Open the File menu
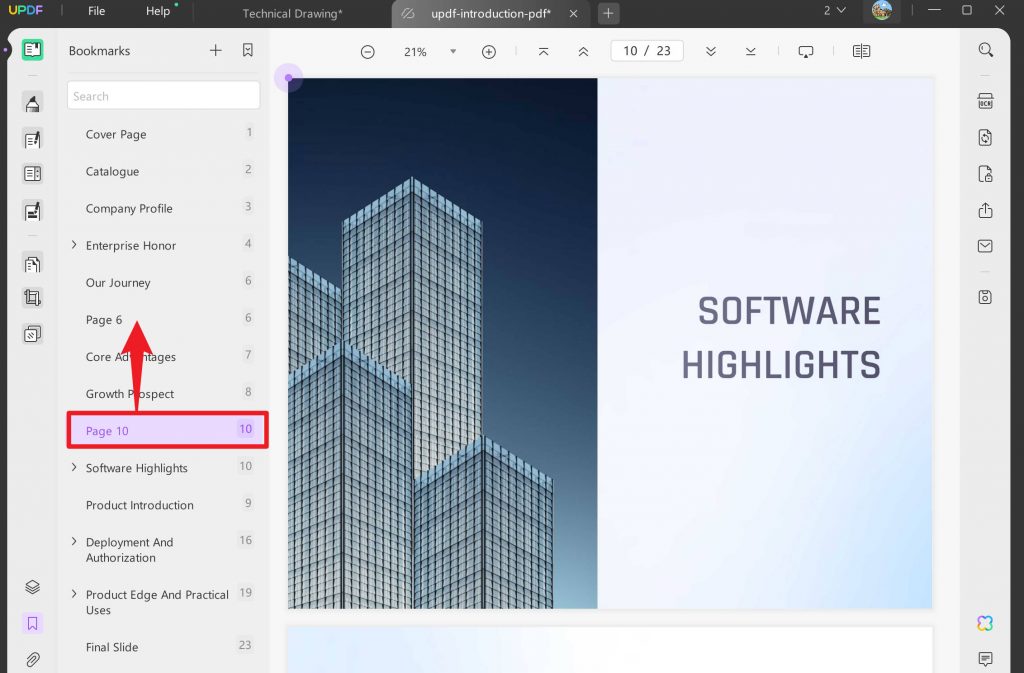1024x673 pixels. [96, 11]
